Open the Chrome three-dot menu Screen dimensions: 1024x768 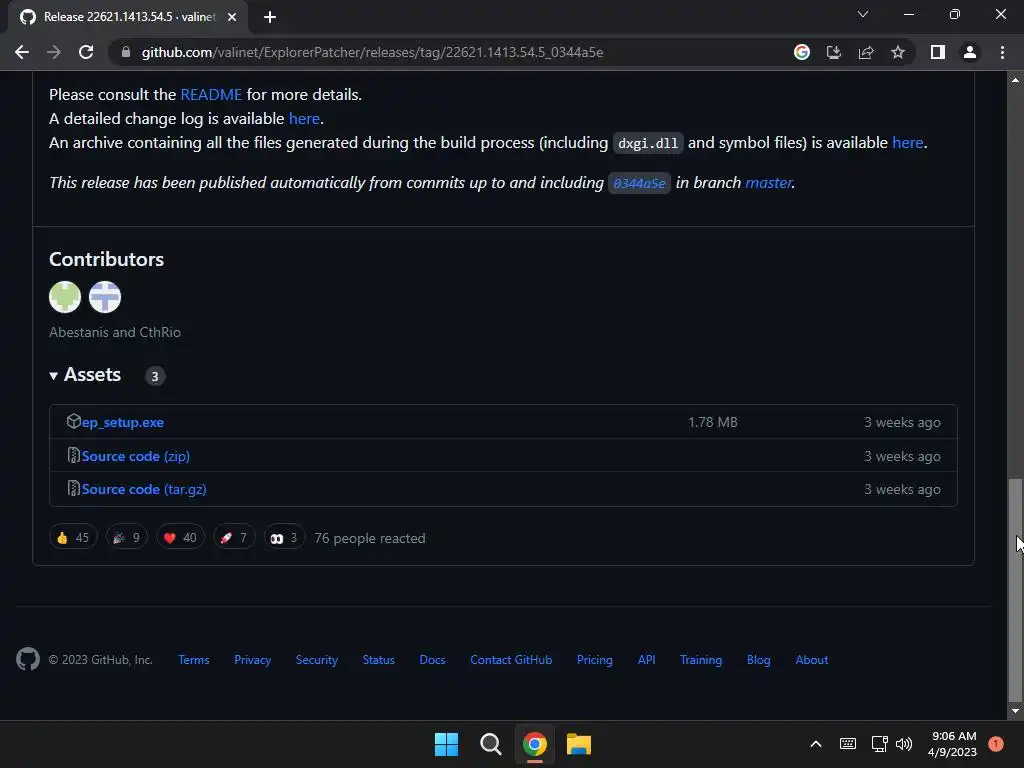1002,52
